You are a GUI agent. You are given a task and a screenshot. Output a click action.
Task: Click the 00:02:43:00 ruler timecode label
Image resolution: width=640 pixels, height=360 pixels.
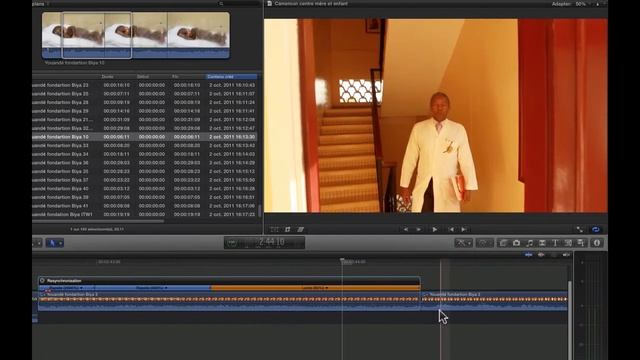[109, 262]
